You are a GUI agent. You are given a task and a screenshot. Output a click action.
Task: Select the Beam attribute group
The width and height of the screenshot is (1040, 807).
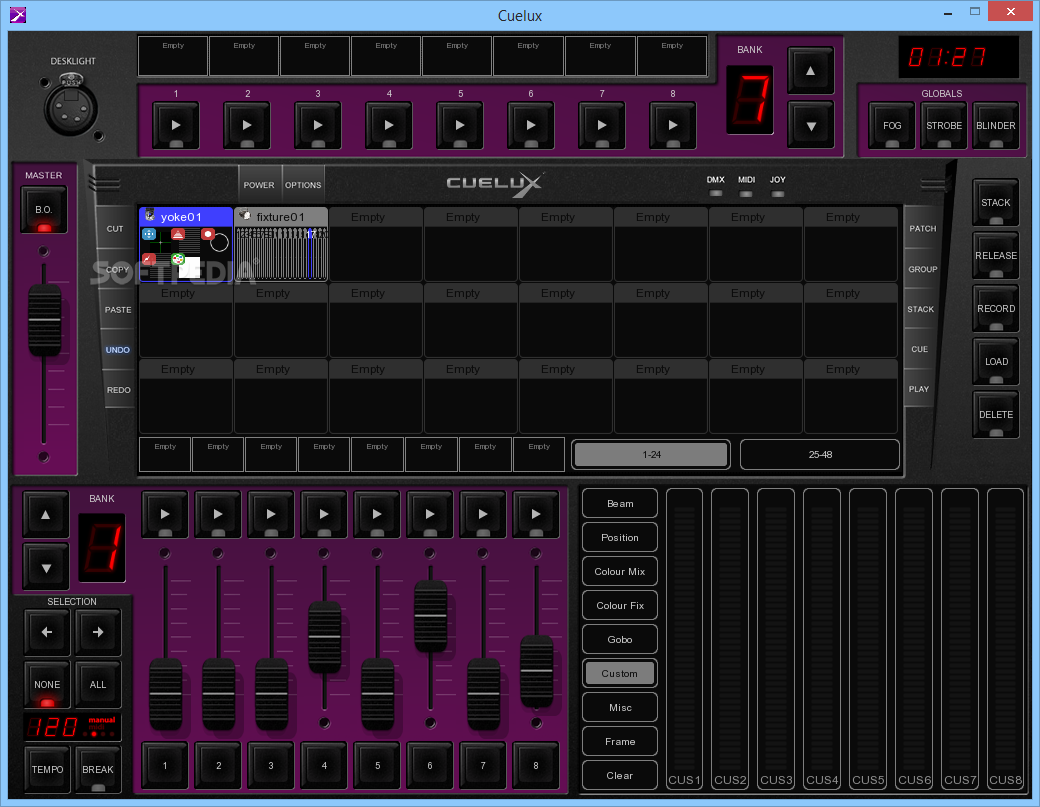click(x=620, y=503)
